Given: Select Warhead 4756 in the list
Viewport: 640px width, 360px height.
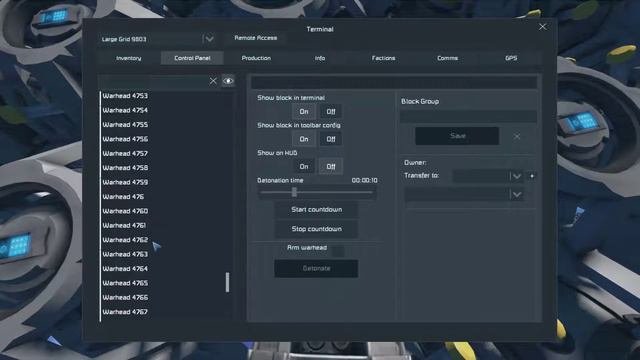Looking at the screenshot, I should (125, 139).
